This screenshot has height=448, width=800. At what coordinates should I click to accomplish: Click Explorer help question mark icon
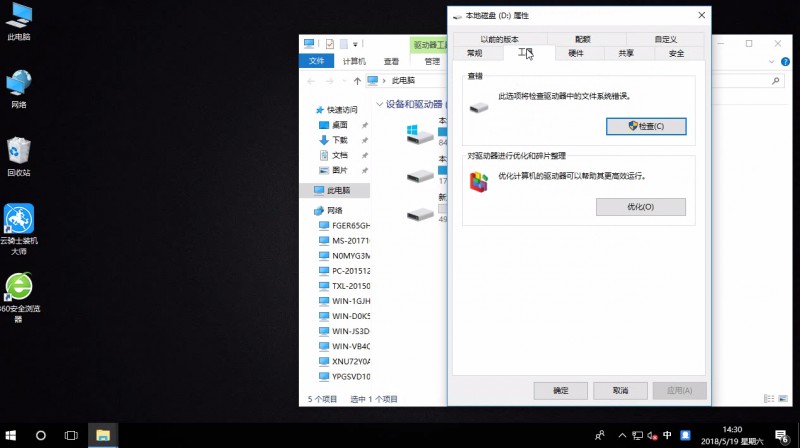785,62
